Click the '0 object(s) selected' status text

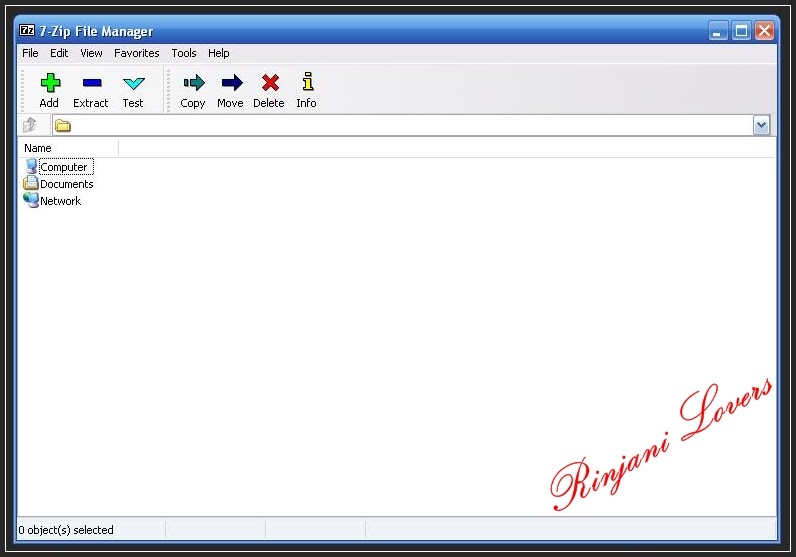[x=66, y=530]
